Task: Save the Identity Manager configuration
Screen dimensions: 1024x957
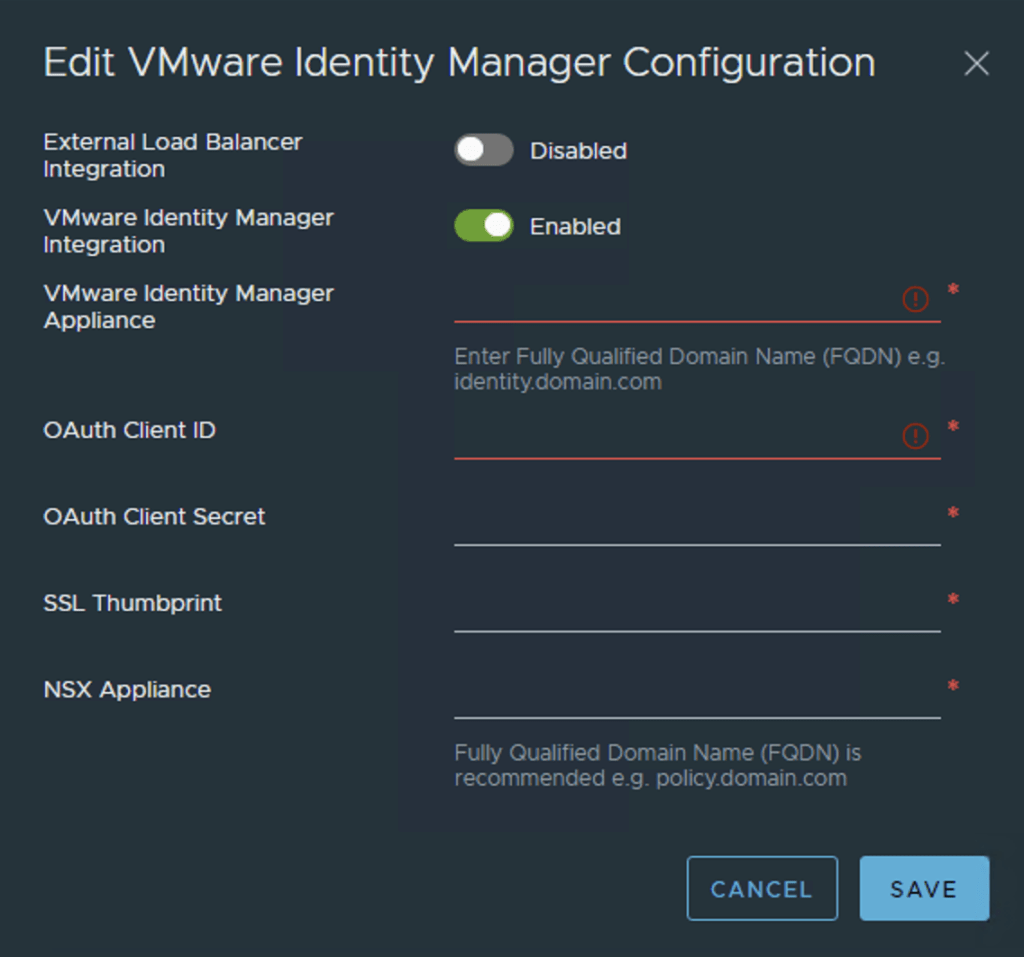Action: click(923, 888)
